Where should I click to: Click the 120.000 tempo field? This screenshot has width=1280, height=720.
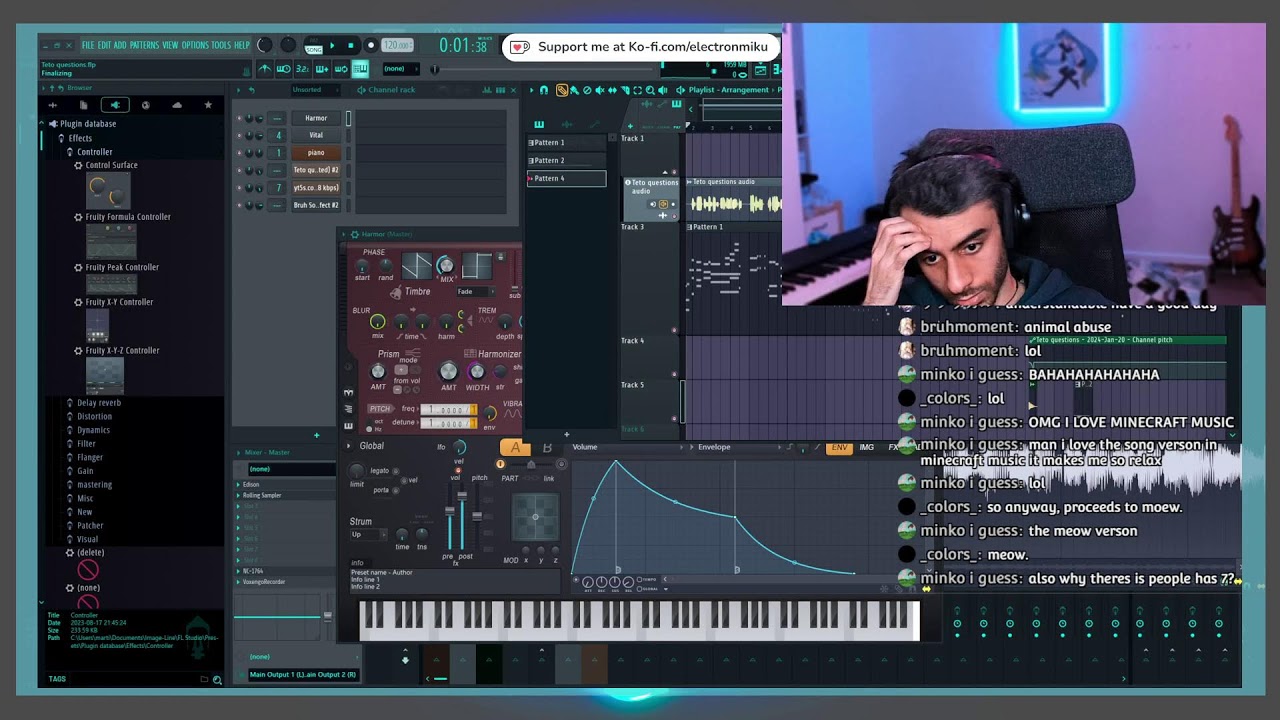(x=397, y=45)
